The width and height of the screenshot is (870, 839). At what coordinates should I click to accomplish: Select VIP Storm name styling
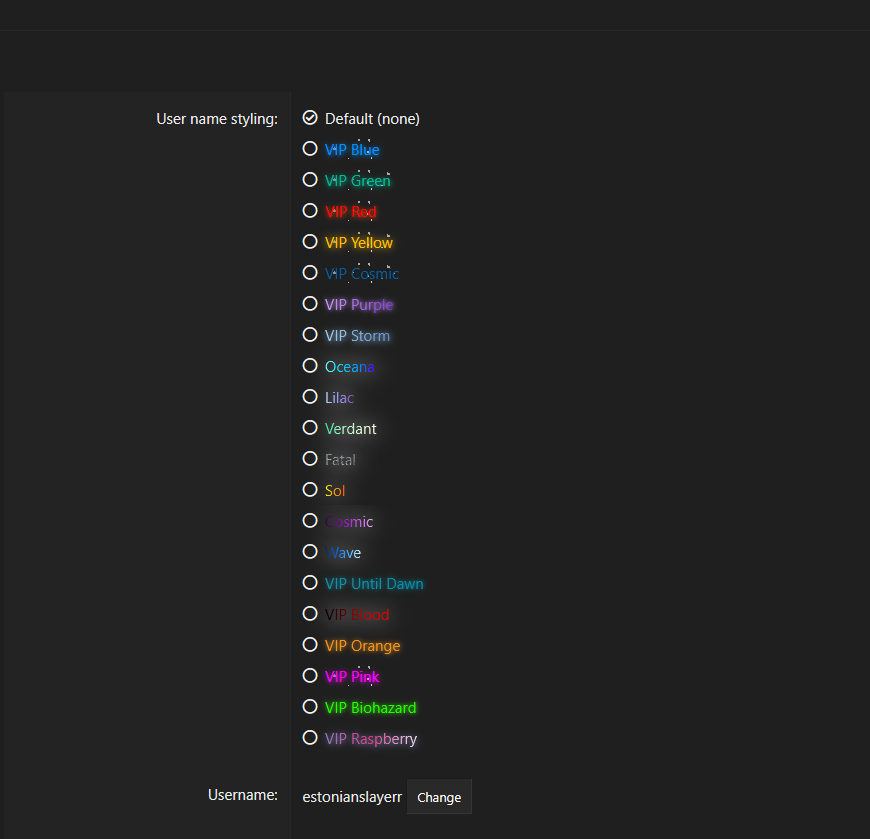pyautogui.click(x=310, y=335)
